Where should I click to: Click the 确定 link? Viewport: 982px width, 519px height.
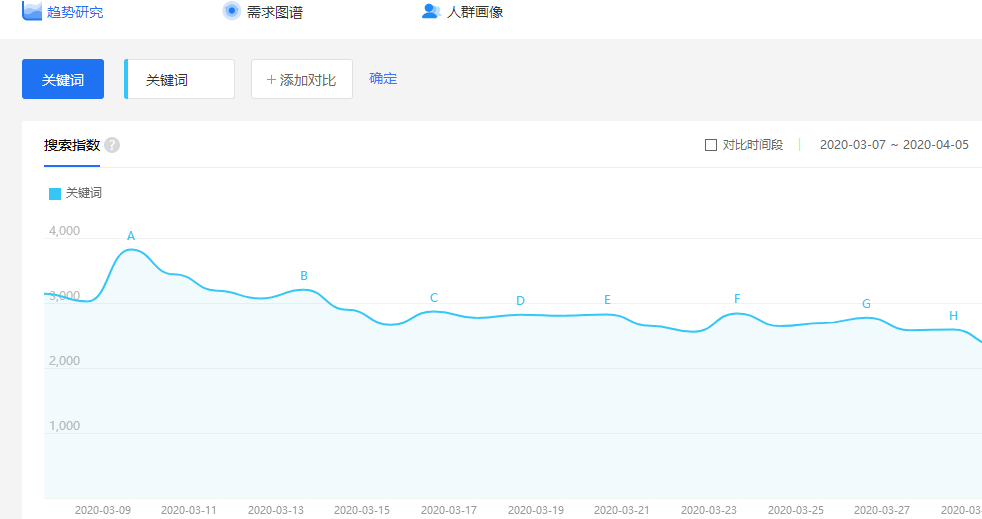383,79
